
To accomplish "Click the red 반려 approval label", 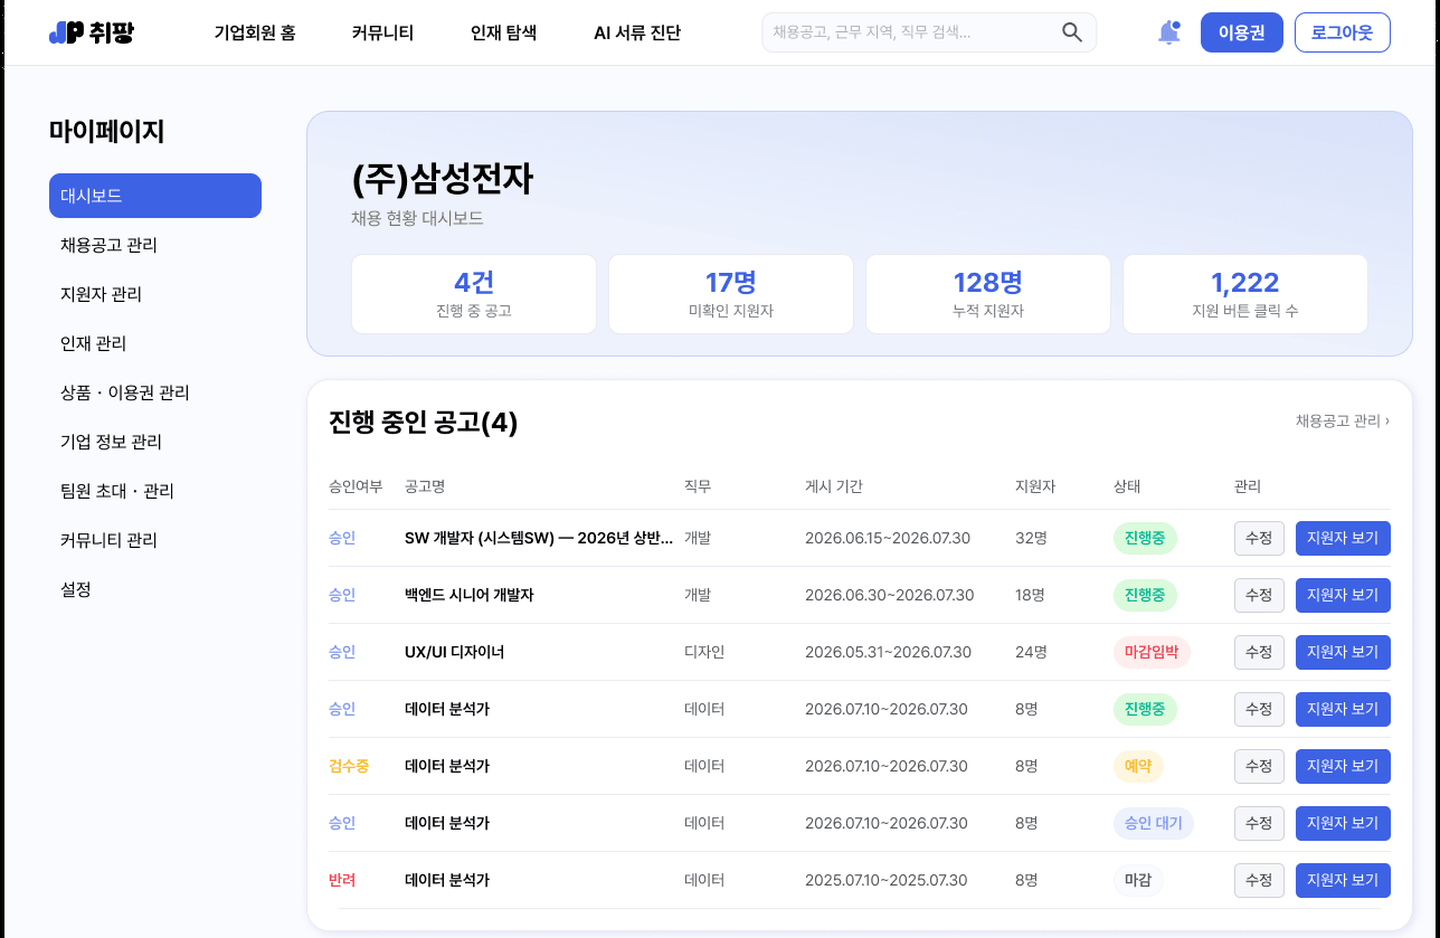I will 342,880.
